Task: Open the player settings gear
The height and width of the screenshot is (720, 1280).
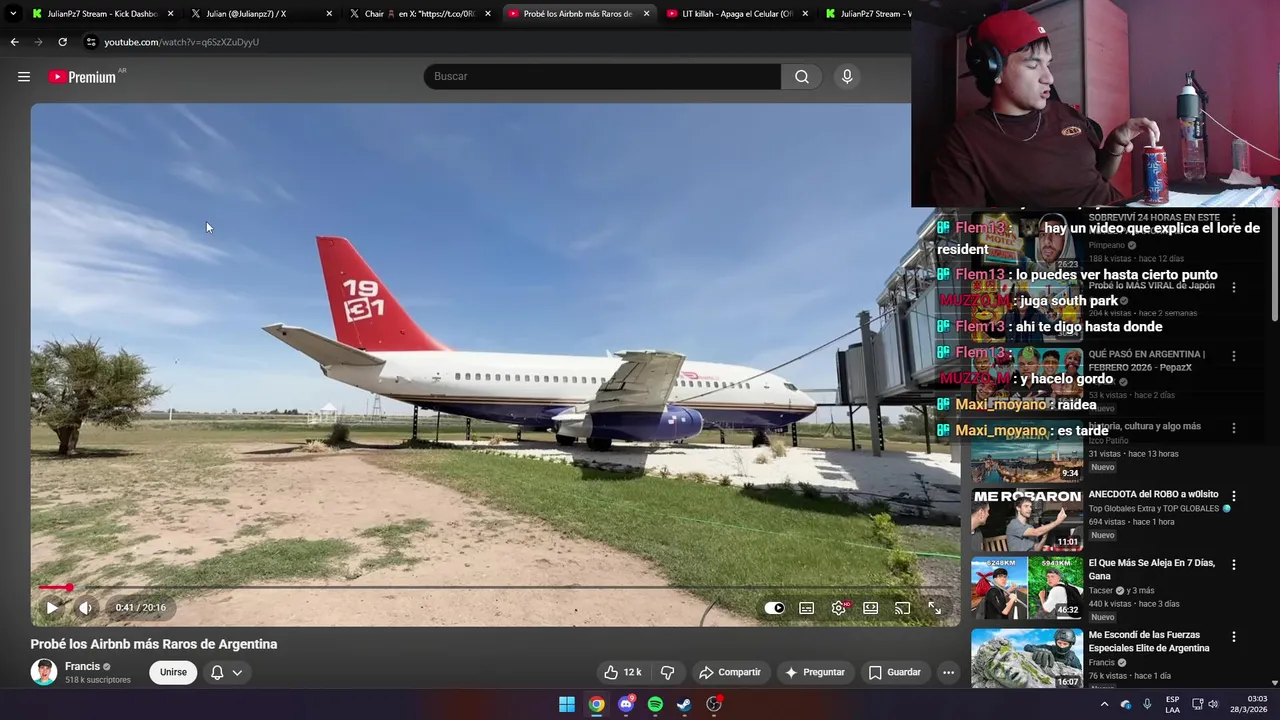Action: pyautogui.click(x=839, y=608)
